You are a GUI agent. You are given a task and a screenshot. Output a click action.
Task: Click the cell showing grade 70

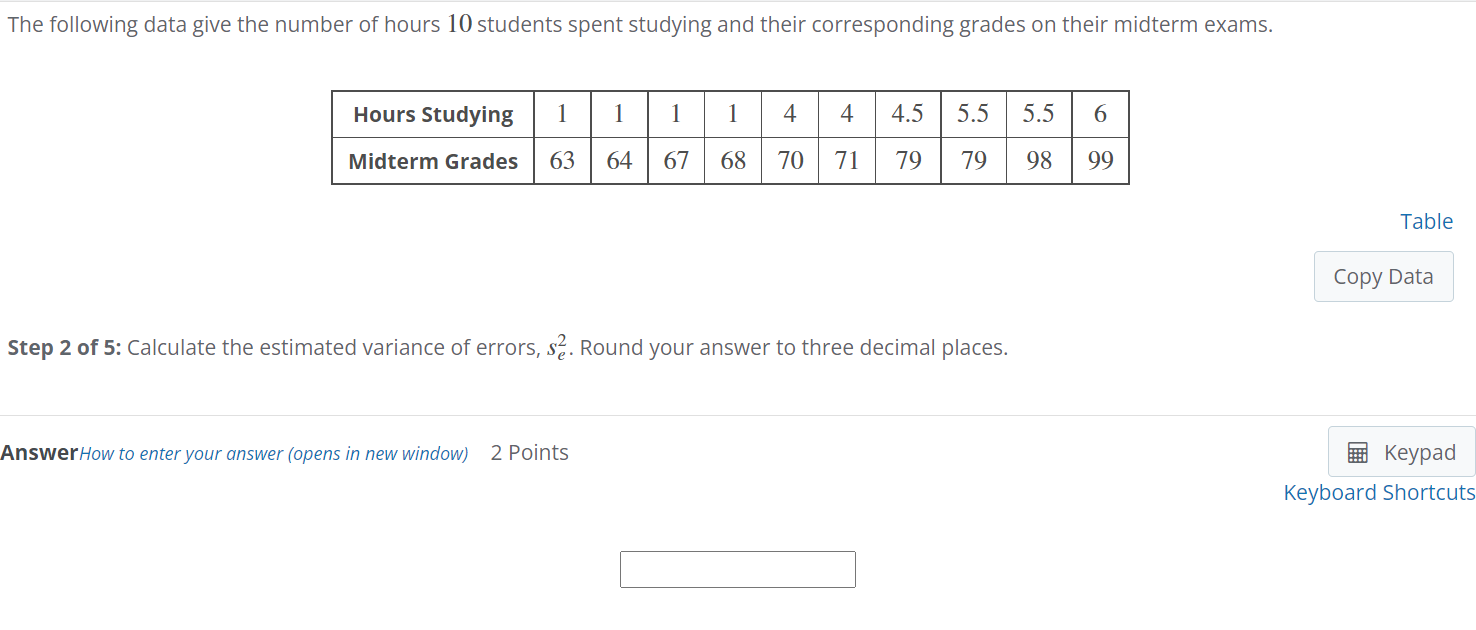click(x=790, y=161)
